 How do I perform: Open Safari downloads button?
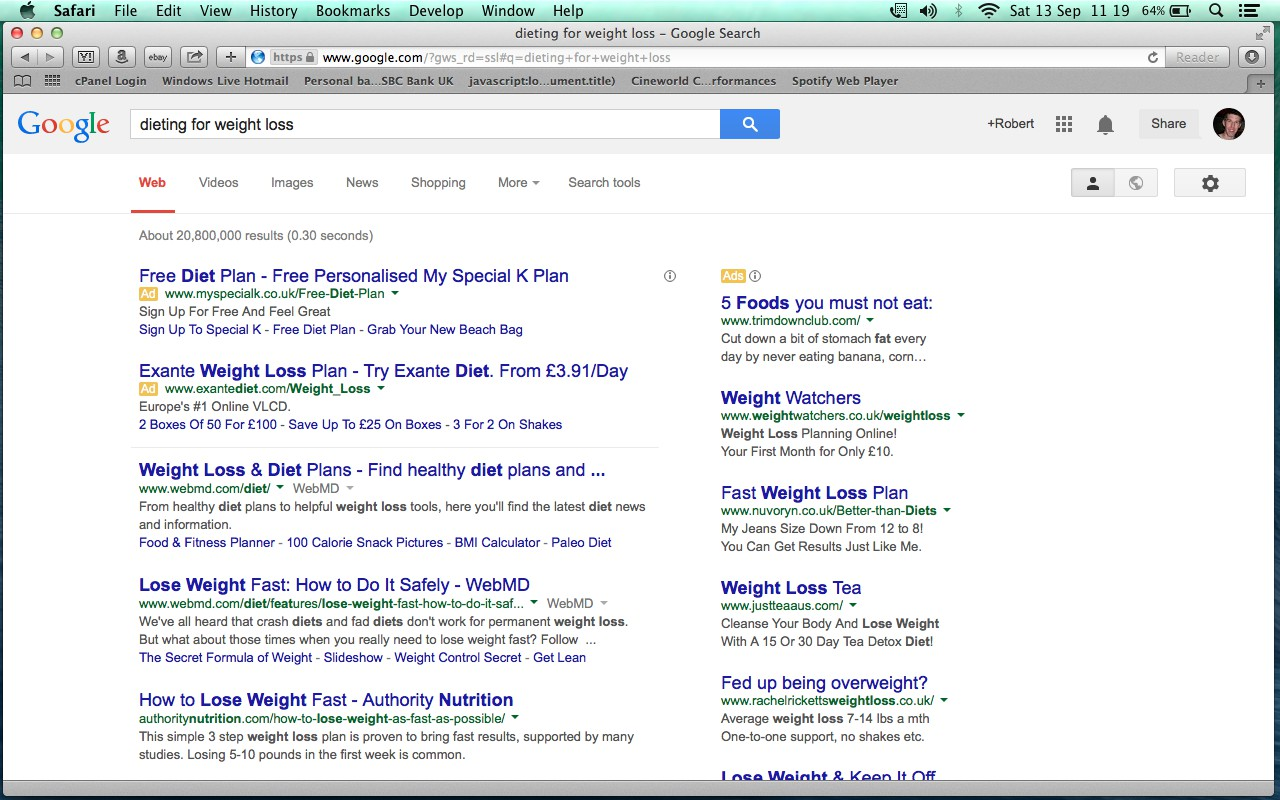click(1252, 57)
